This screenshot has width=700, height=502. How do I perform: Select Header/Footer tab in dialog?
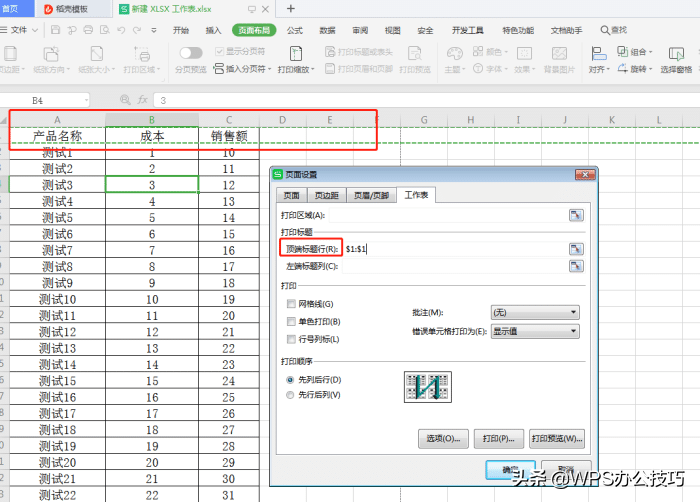[x=371, y=195]
